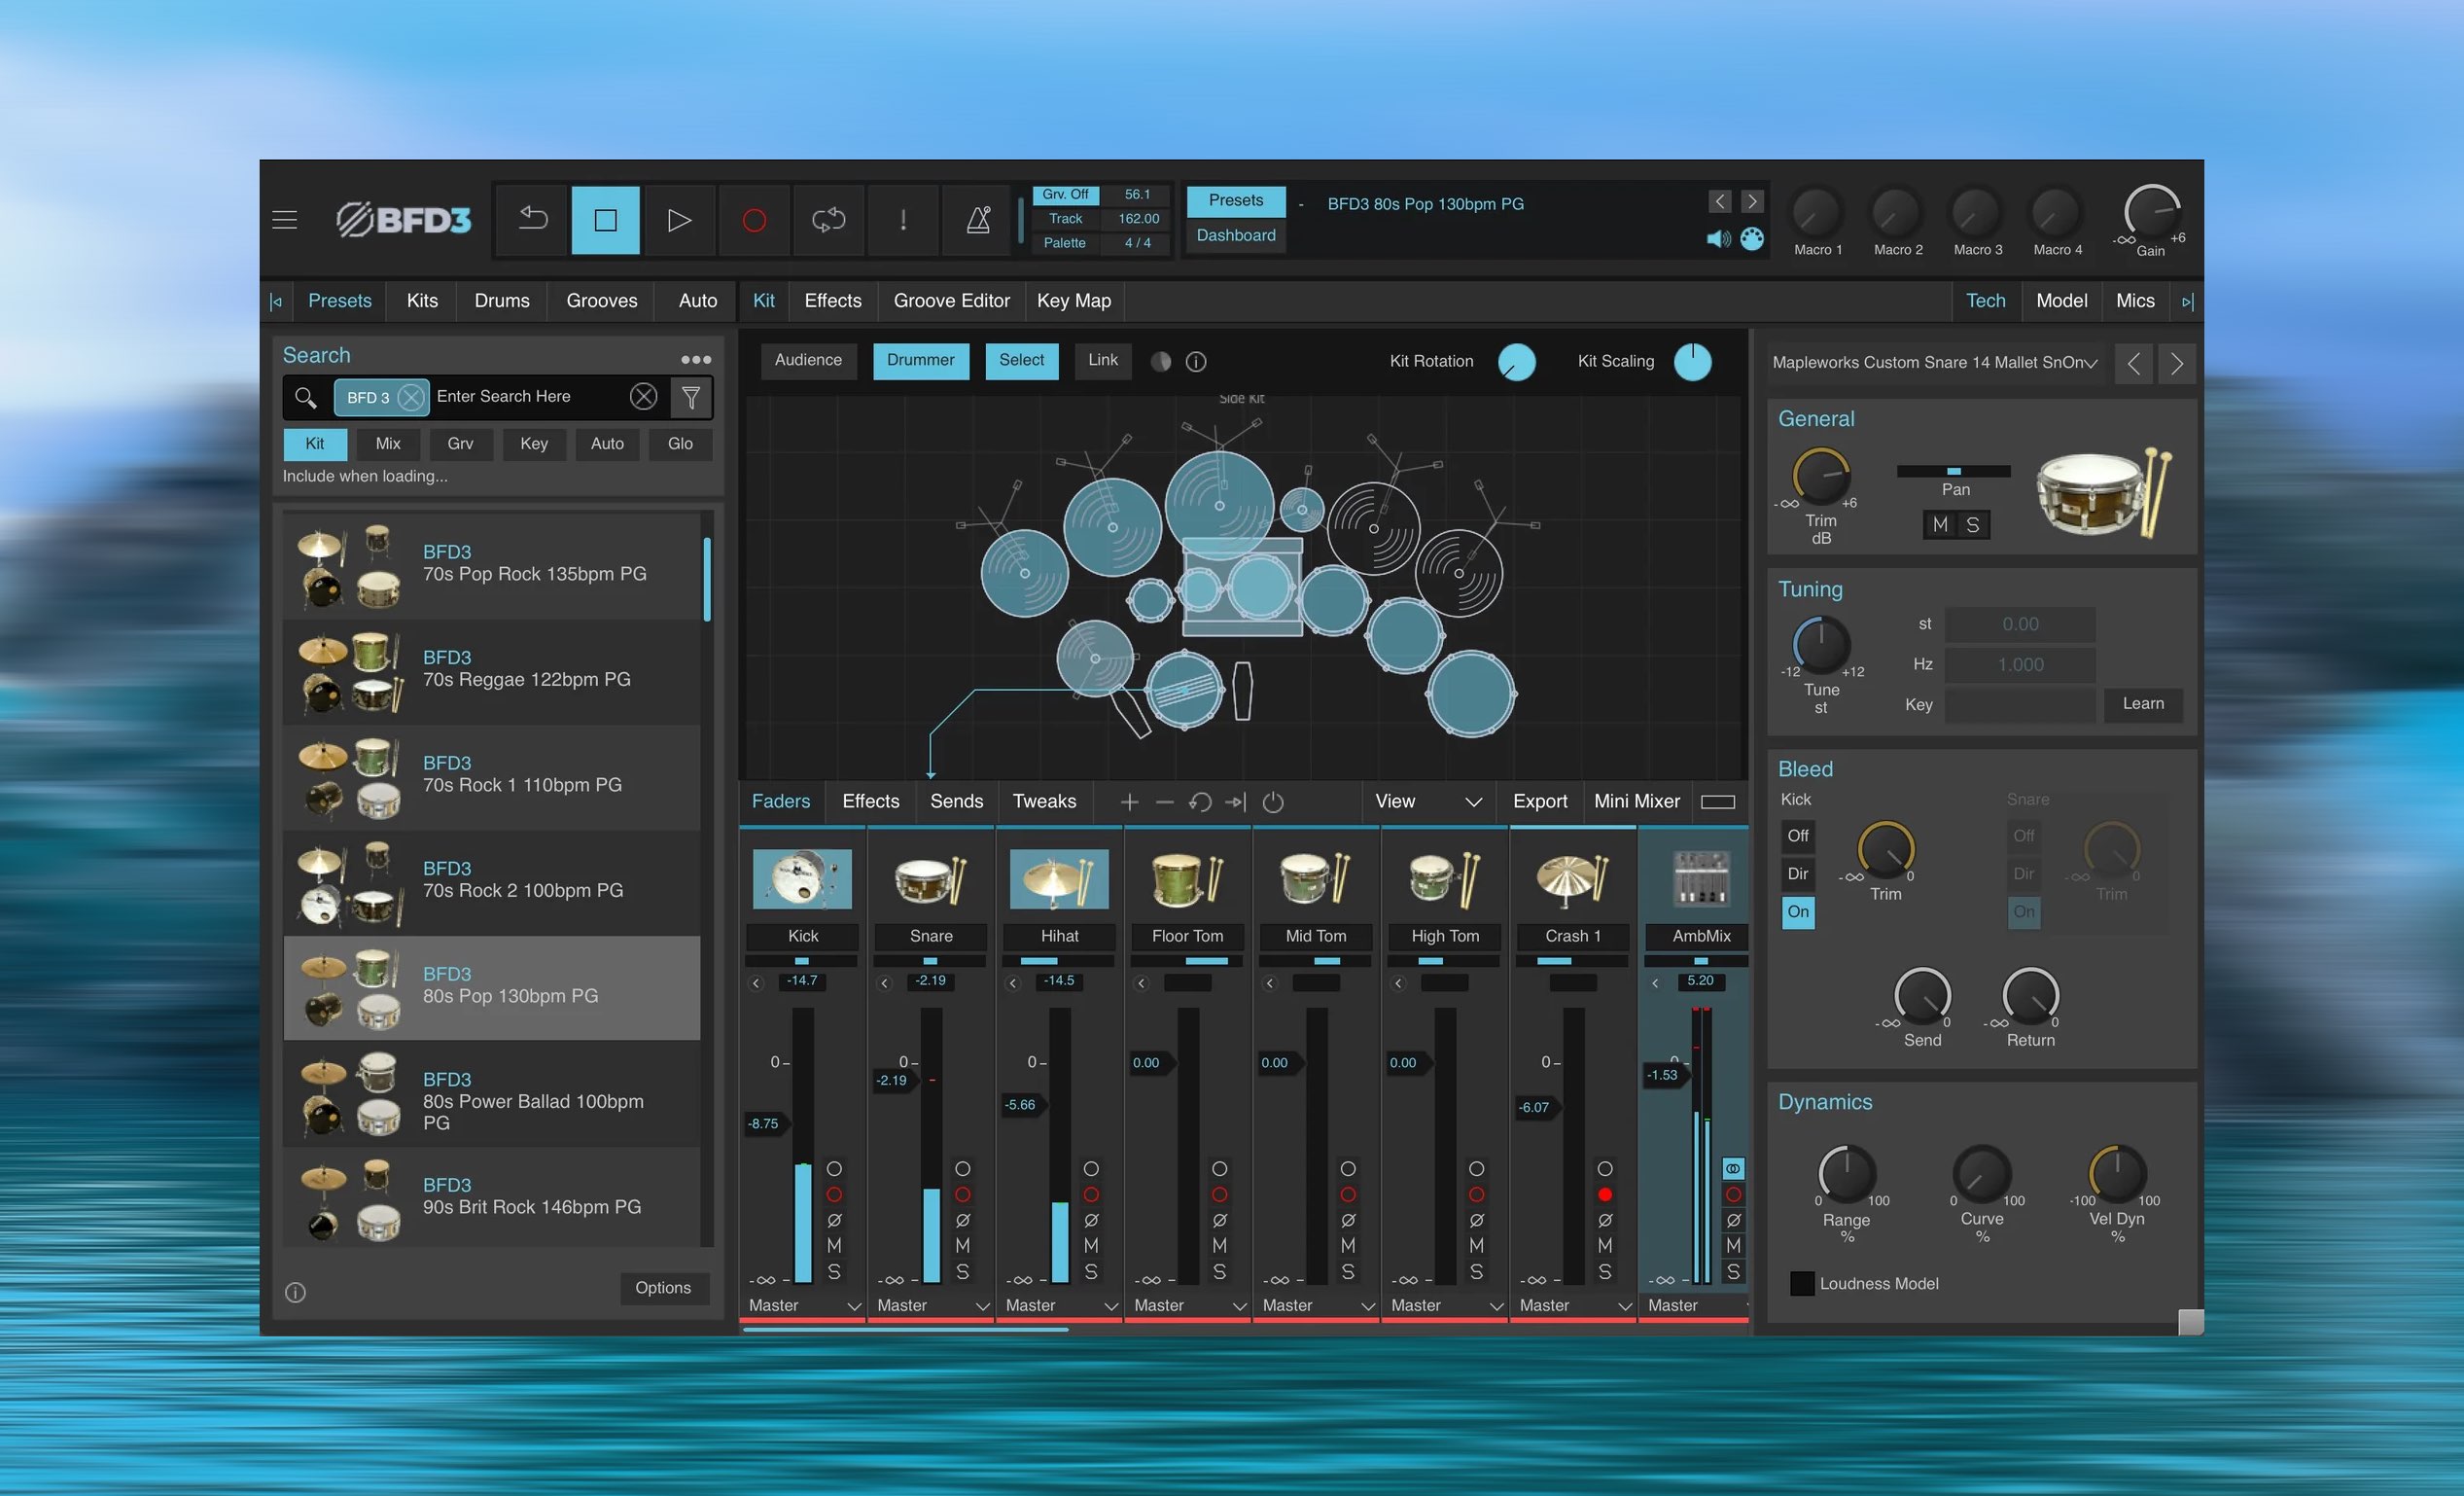Switch to the Groove Editor tab
This screenshot has height=1496, width=2464.
coord(951,301)
